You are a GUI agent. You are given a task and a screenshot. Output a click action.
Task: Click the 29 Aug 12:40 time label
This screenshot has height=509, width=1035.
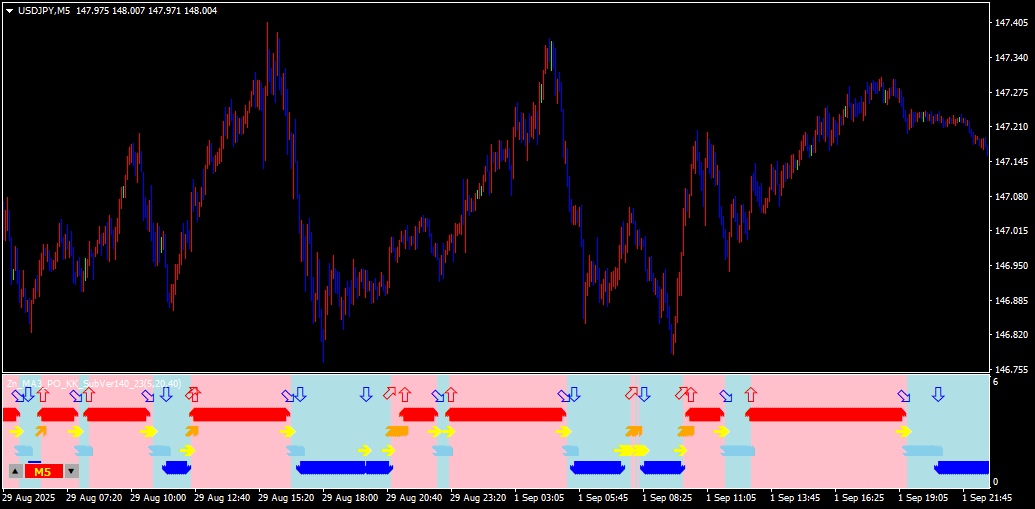222,497
